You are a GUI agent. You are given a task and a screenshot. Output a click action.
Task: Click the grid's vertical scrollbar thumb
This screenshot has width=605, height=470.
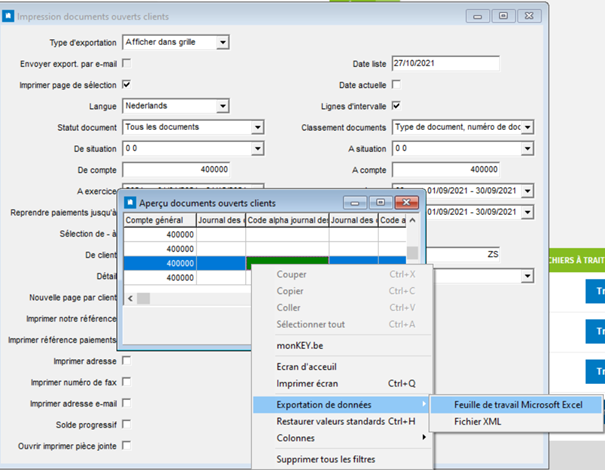412,253
